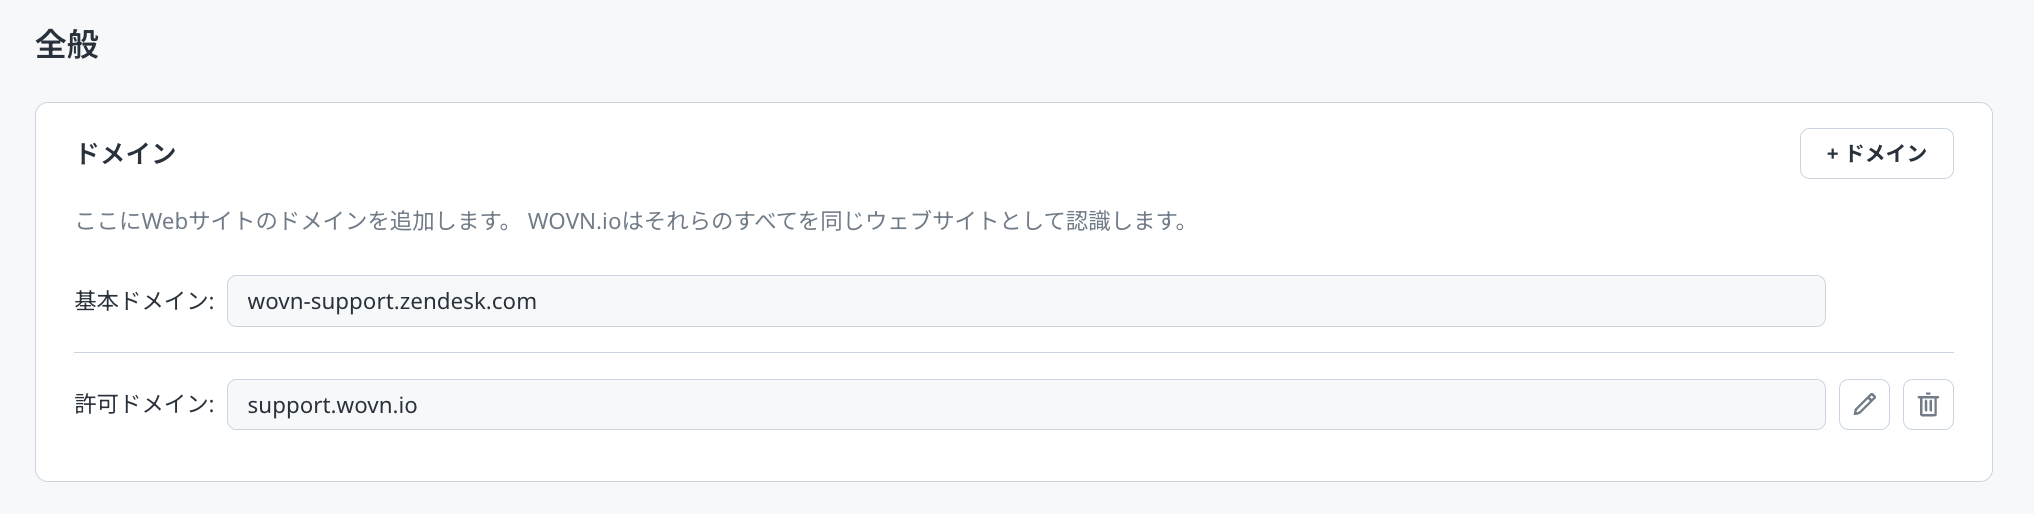
Task: Click the pencil icon to edit support.wovn.io
Action: tap(1864, 405)
